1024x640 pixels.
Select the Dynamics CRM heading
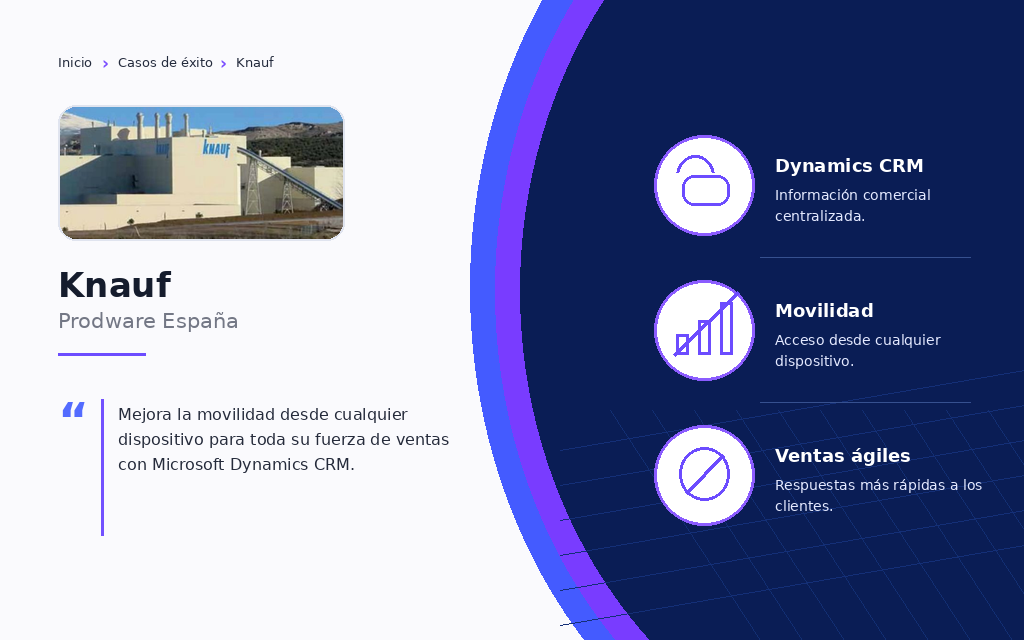click(849, 166)
